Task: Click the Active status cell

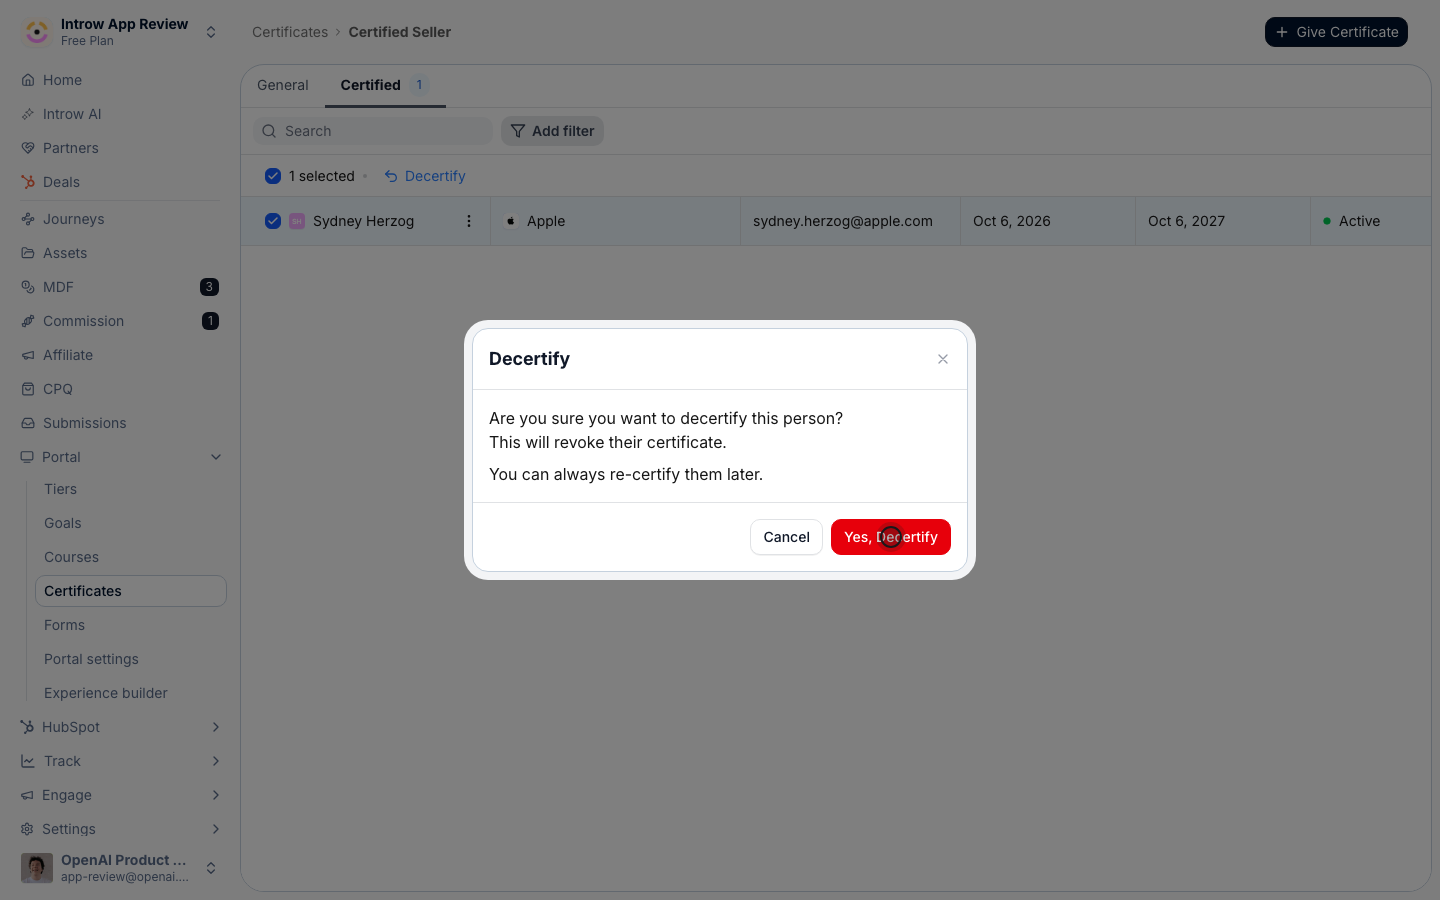Action: tap(1371, 221)
